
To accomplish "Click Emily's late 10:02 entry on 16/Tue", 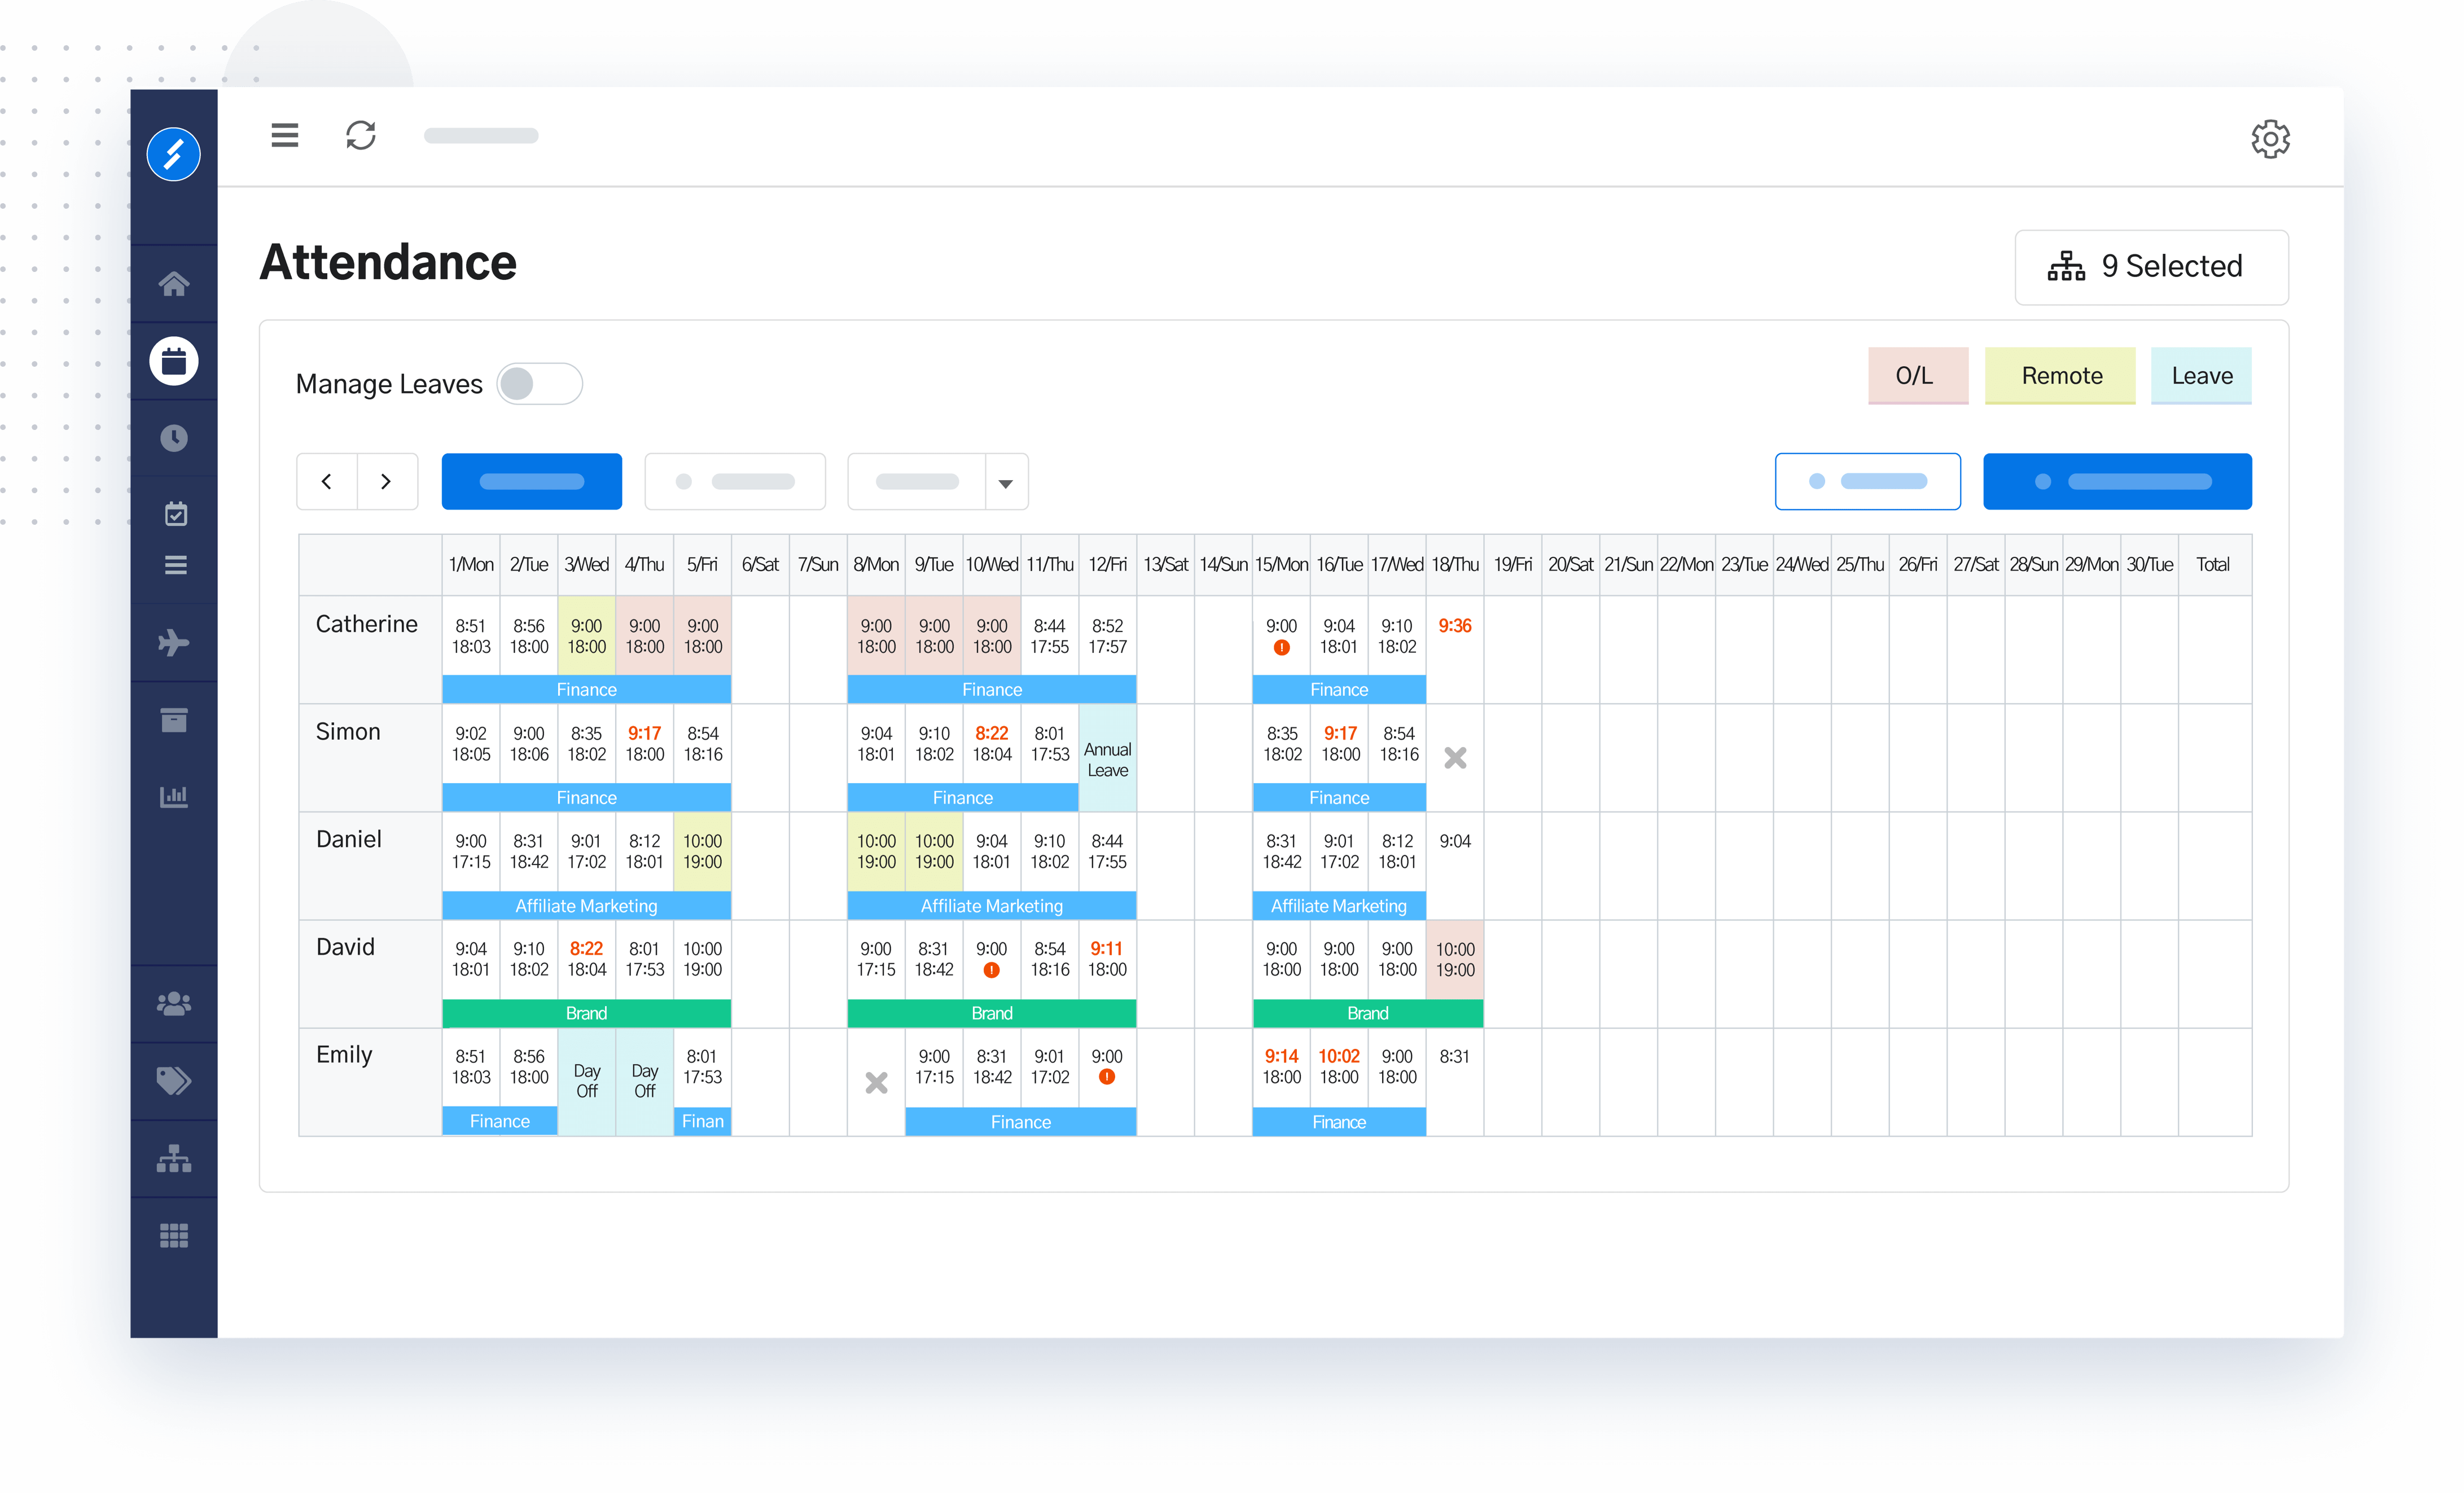I will coord(1339,1057).
